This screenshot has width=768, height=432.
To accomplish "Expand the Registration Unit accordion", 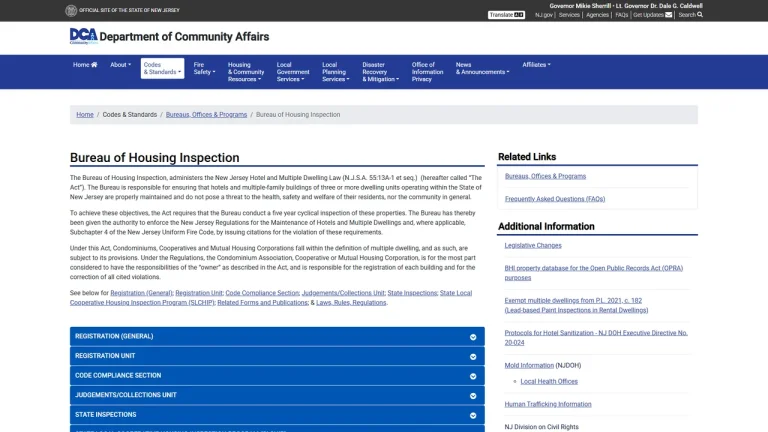I will tap(277, 356).
